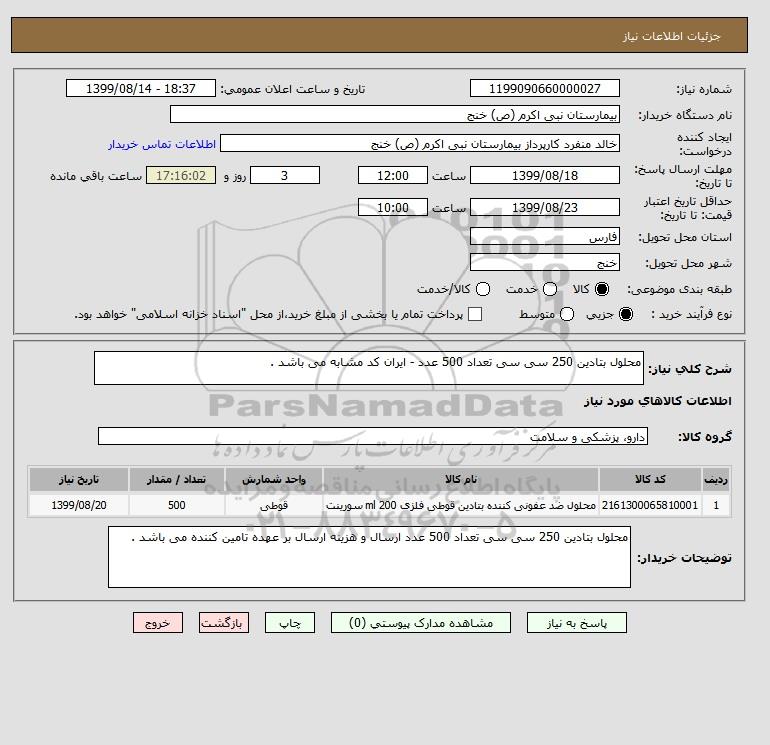Click the need date cell 1399/08/20
The image size is (770, 745).
click(x=79, y=505)
